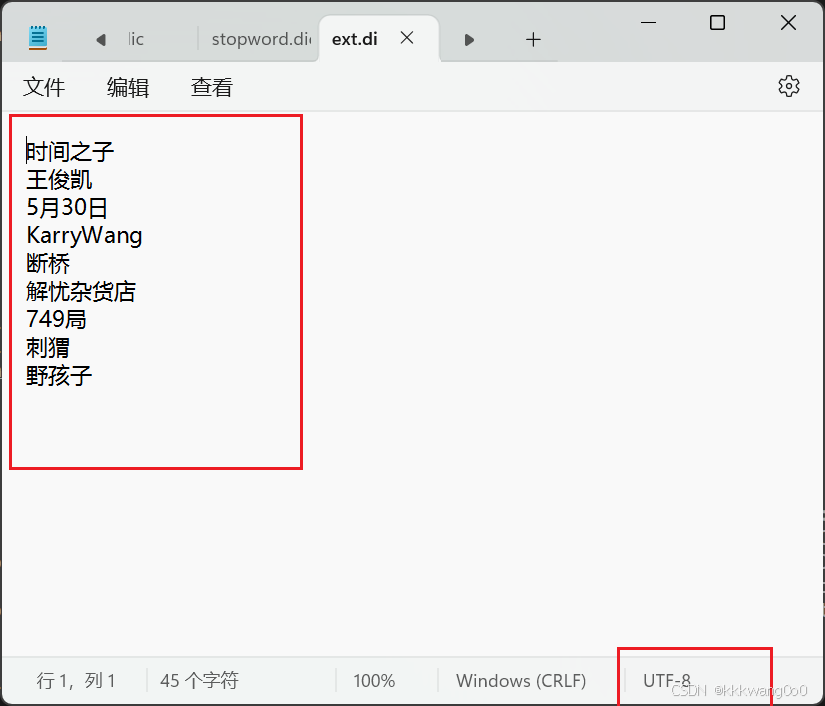
Task: Switch to the partially visible 'ic' tab
Action: 136,39
